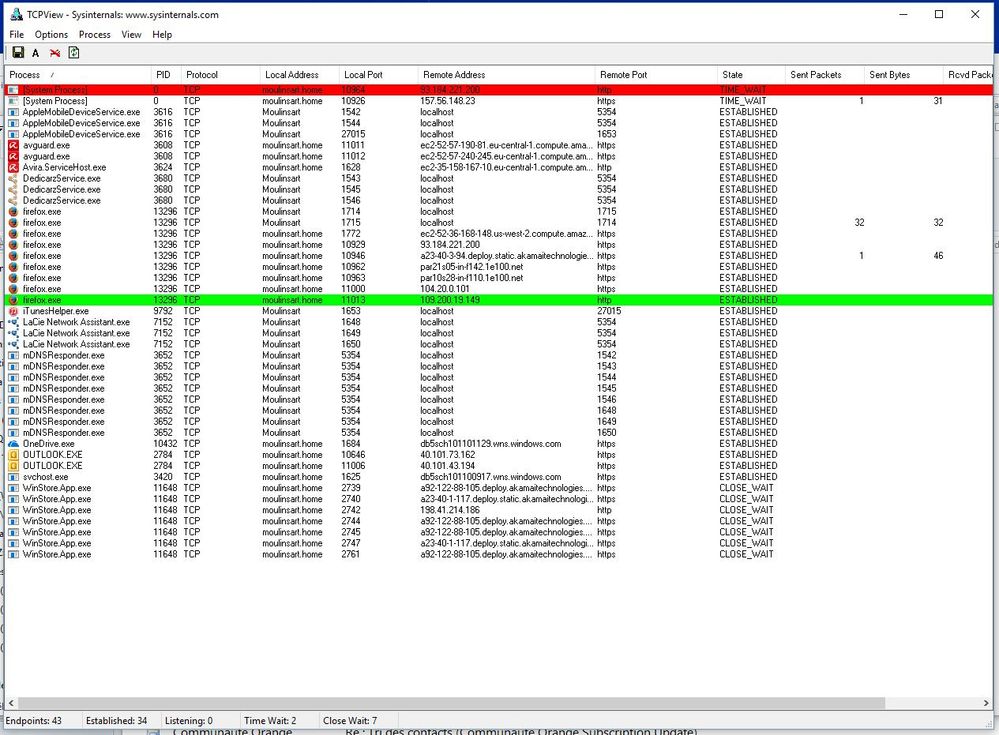The height and width of the screenshot is (735, 999).
Task: Open the View menu
Action: (x=131, y=34)
